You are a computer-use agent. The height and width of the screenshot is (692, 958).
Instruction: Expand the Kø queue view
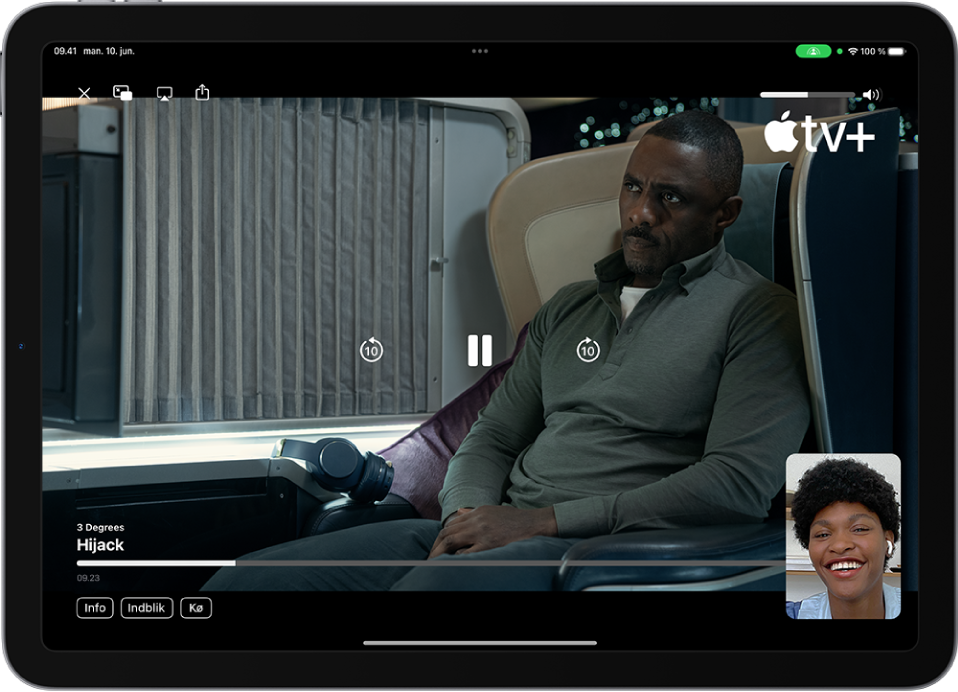[195, 608]
